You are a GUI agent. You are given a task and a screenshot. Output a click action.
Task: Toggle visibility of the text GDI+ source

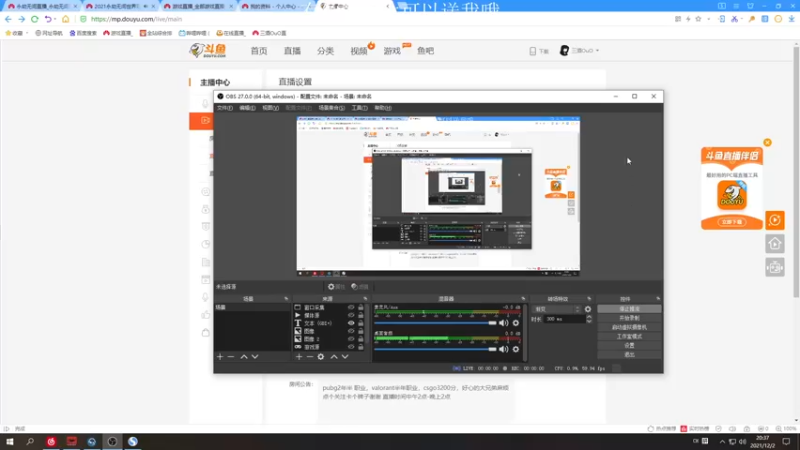tap(351, 323)
